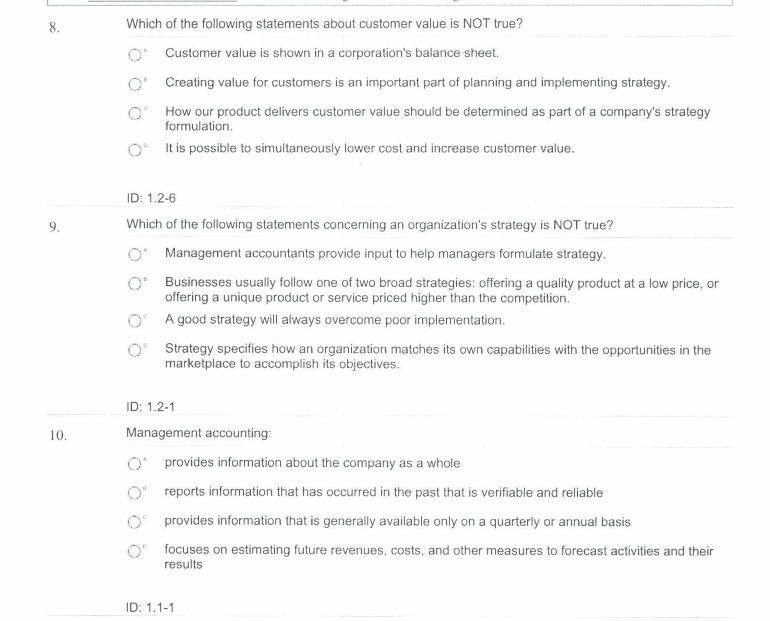The image size is (770, 621).
Task: Select 'generally available only on a quarterly or annual basis'
Action: coord(135,522)
